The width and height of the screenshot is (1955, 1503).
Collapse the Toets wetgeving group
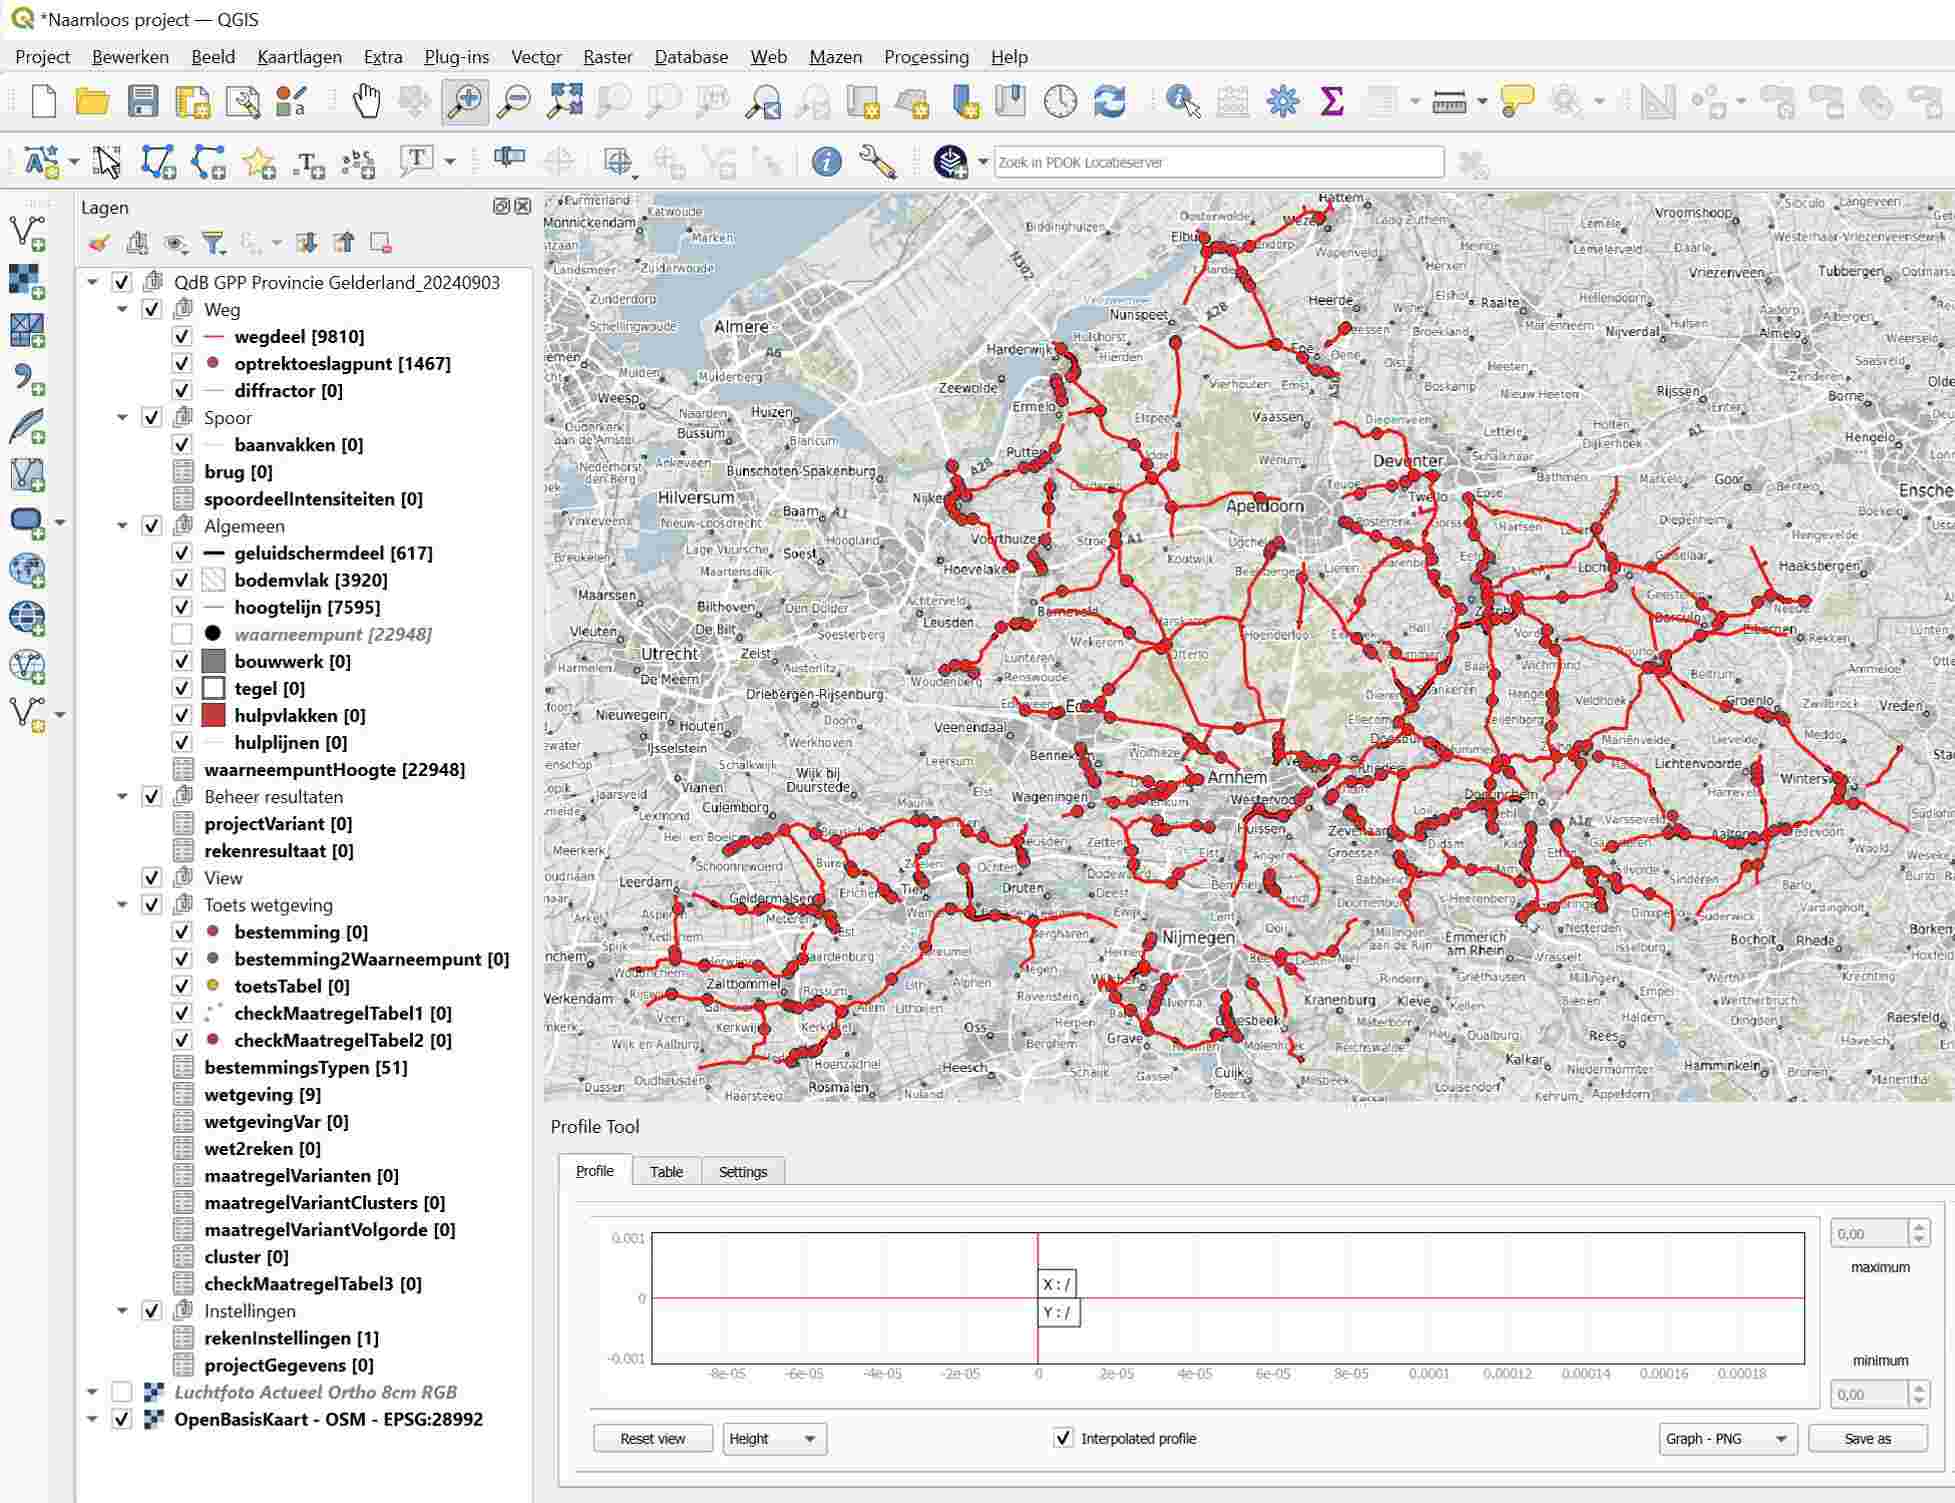122,904
